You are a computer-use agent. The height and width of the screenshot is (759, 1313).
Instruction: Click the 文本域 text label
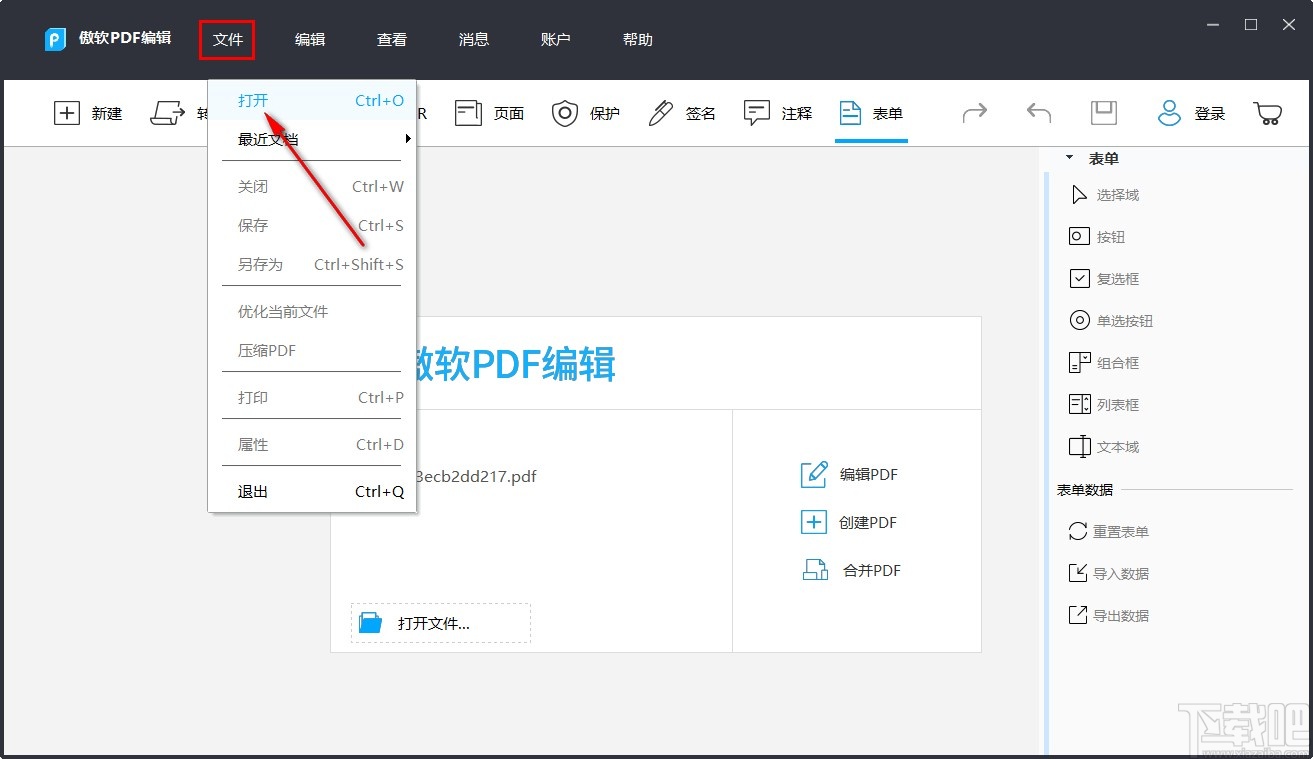click(1118, 448)
